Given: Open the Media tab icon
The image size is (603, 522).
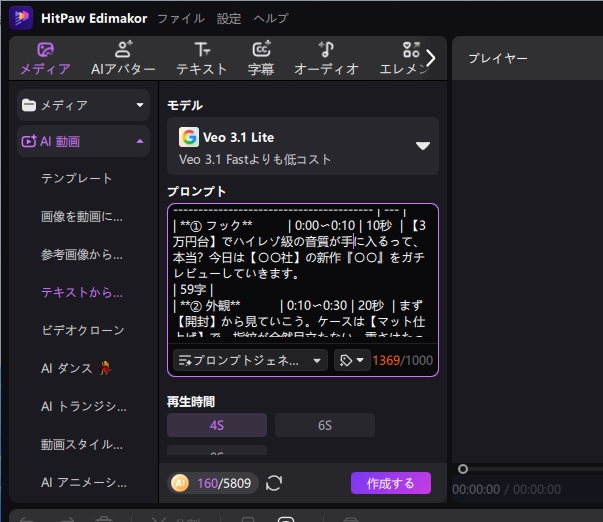Looking at the screenshot, I should pyautogui.click(x=45, y=49).
